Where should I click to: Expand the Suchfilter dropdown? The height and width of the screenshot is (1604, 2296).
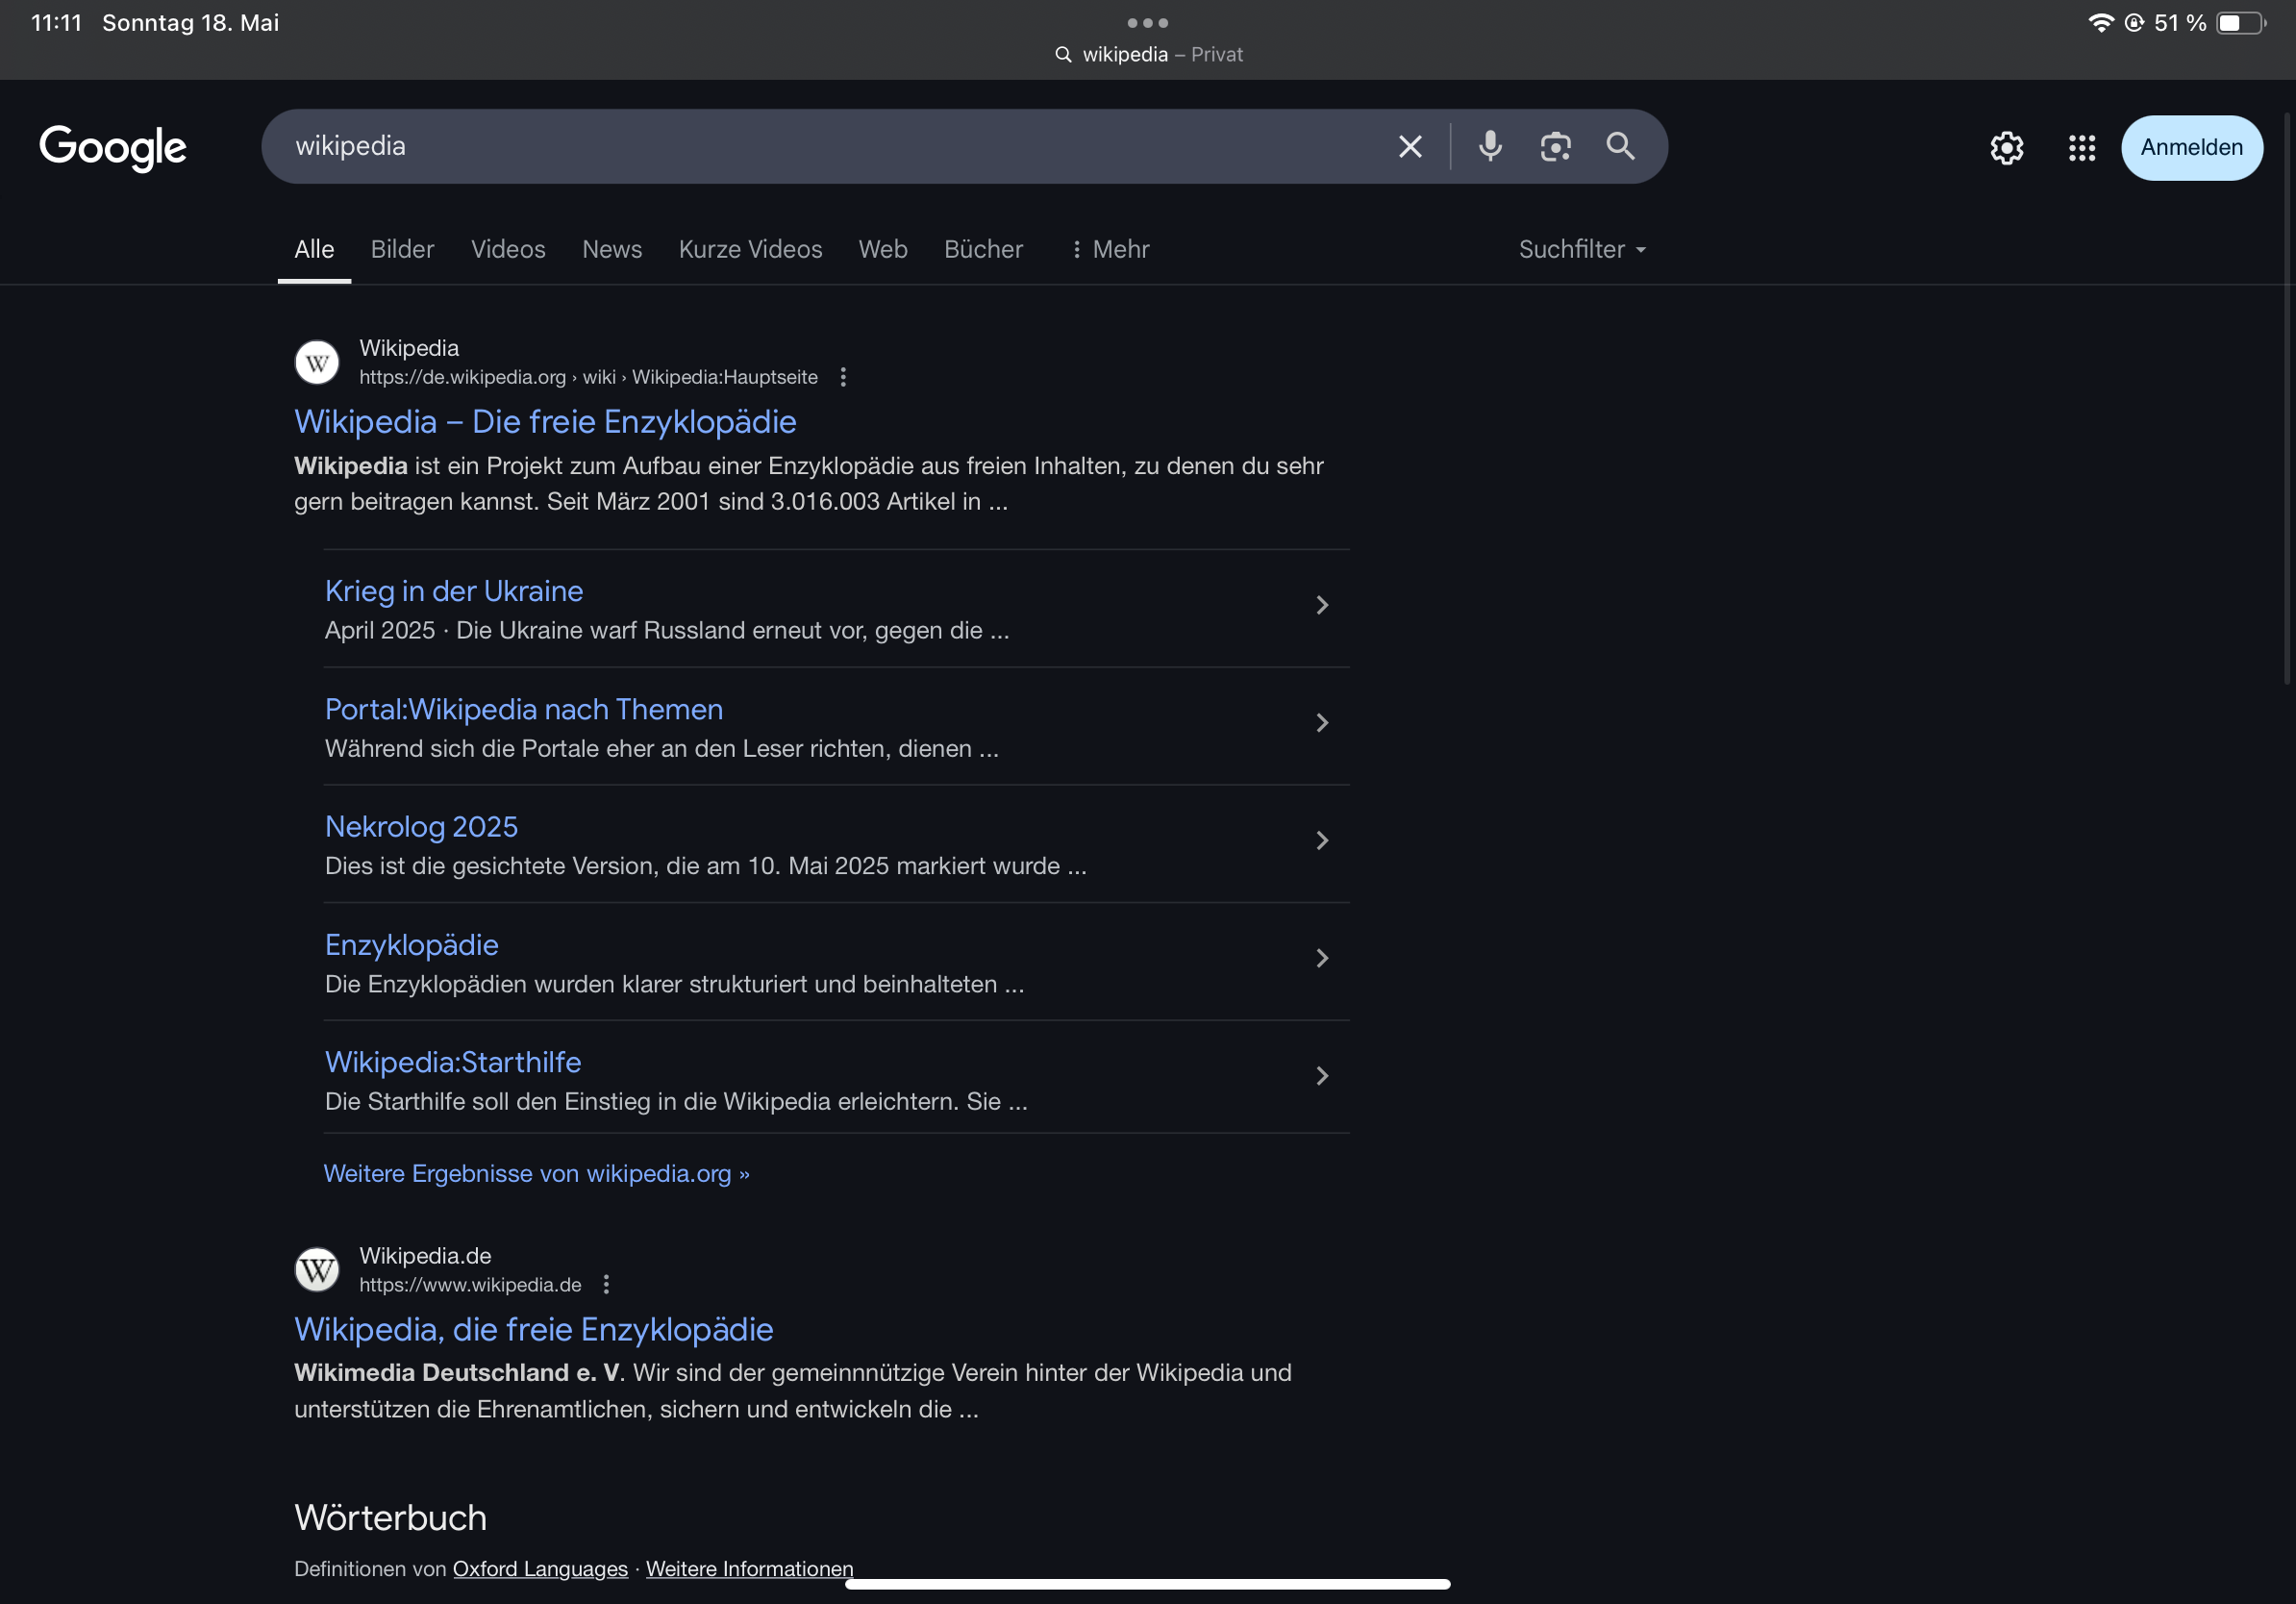[1581, 249]
